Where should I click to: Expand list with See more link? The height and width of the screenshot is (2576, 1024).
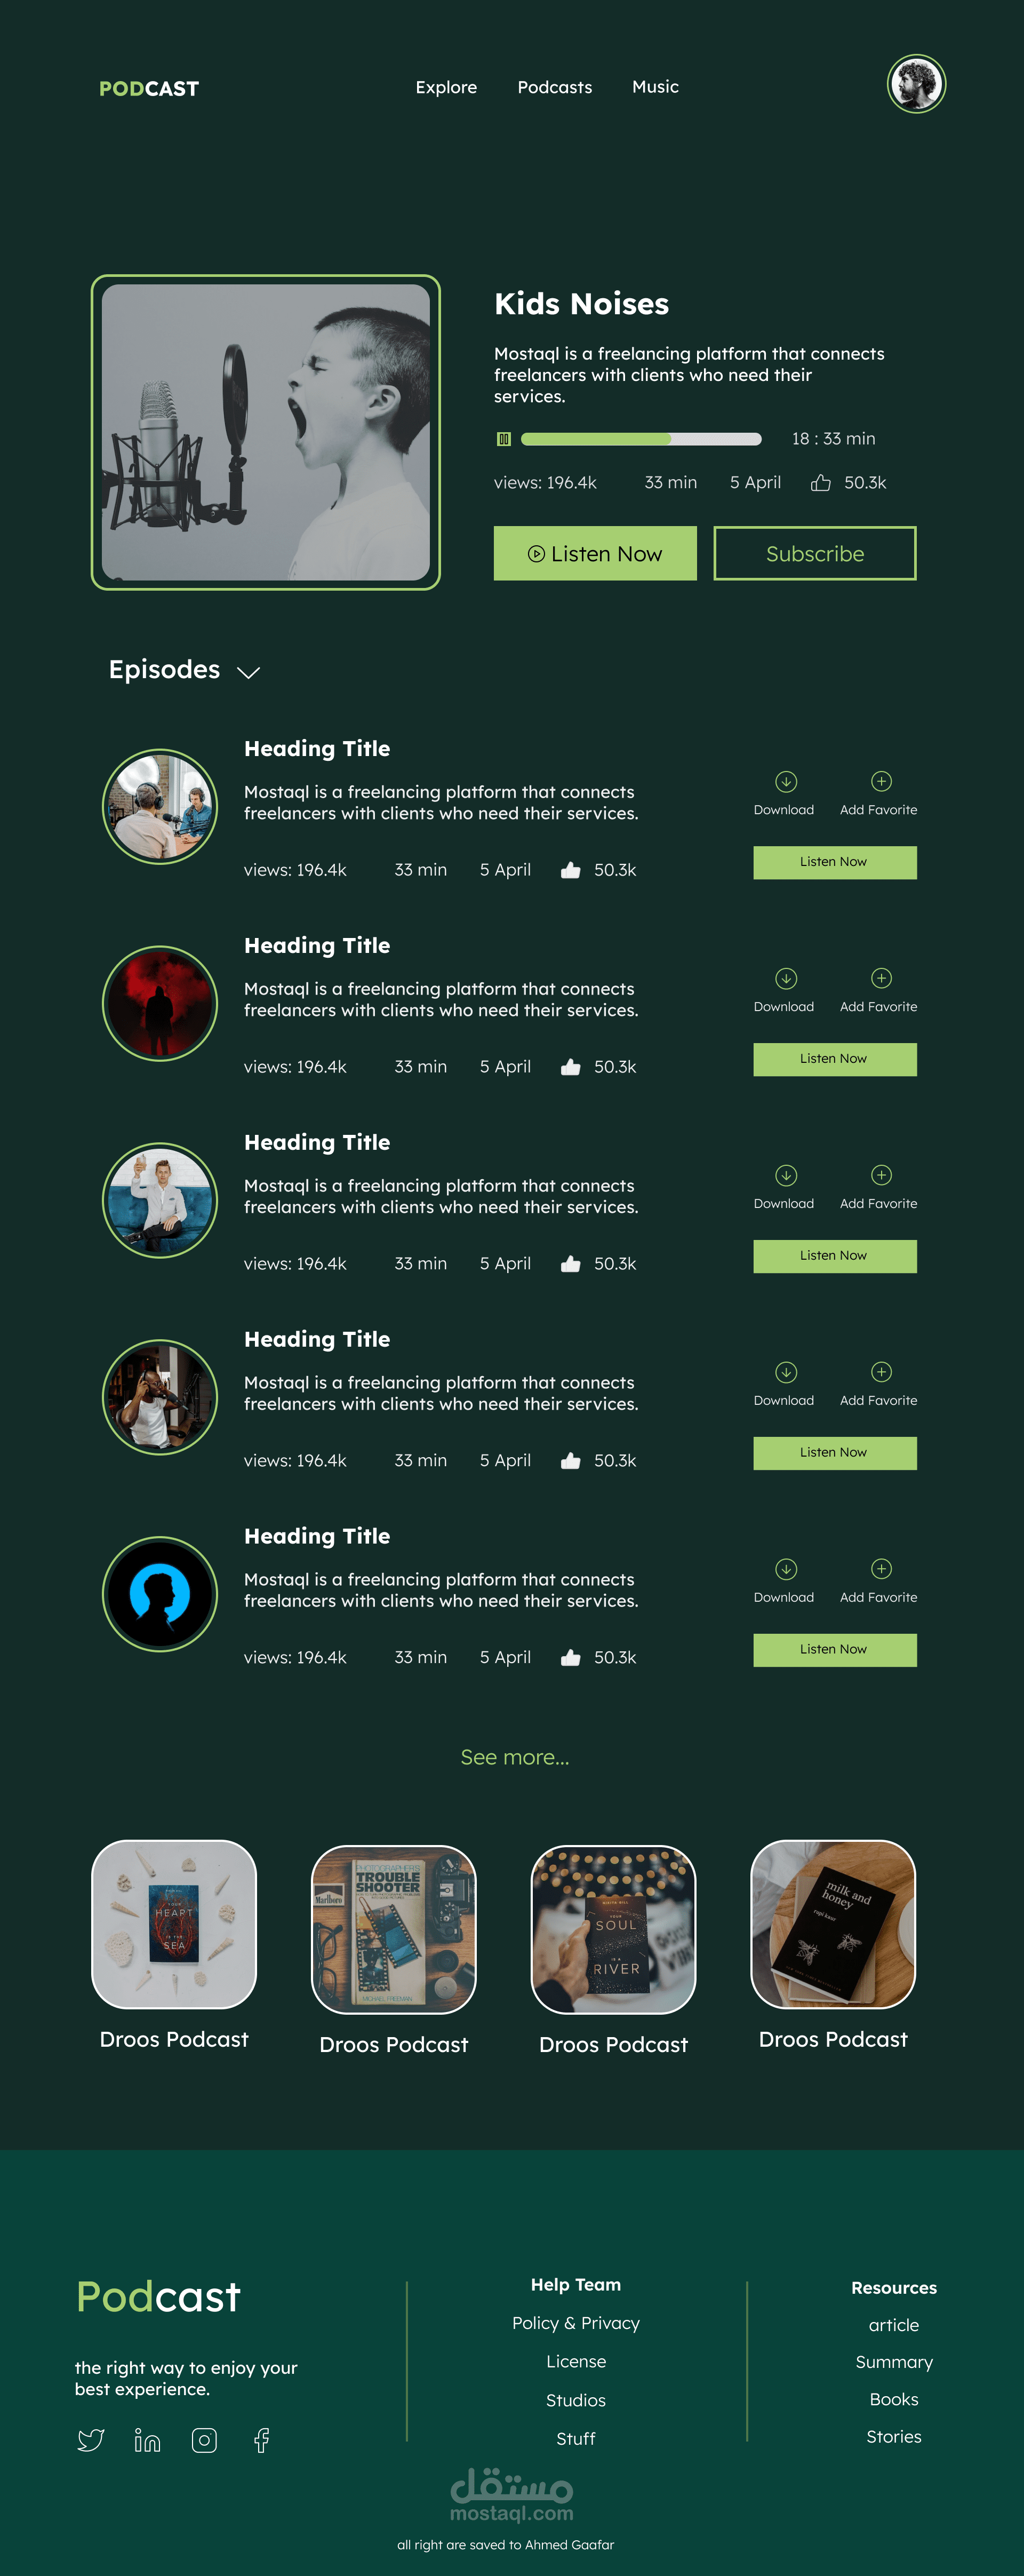(515, 1757)
